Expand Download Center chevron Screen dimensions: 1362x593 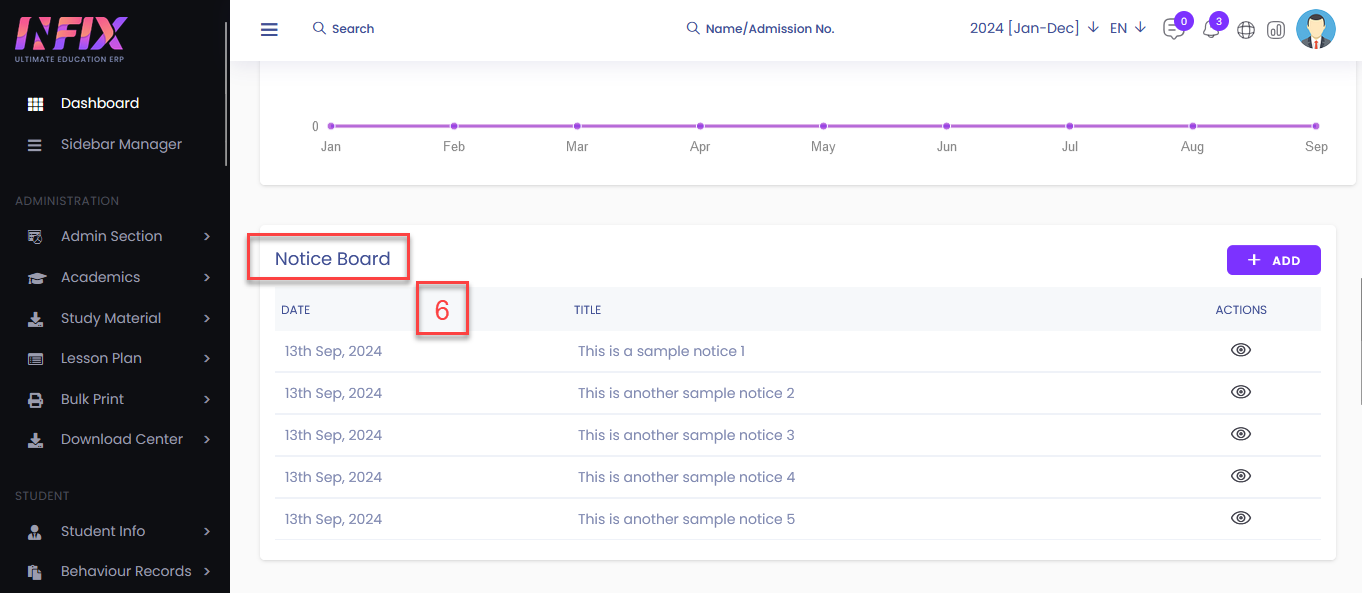pyautogui.click(x=207, y=439)
